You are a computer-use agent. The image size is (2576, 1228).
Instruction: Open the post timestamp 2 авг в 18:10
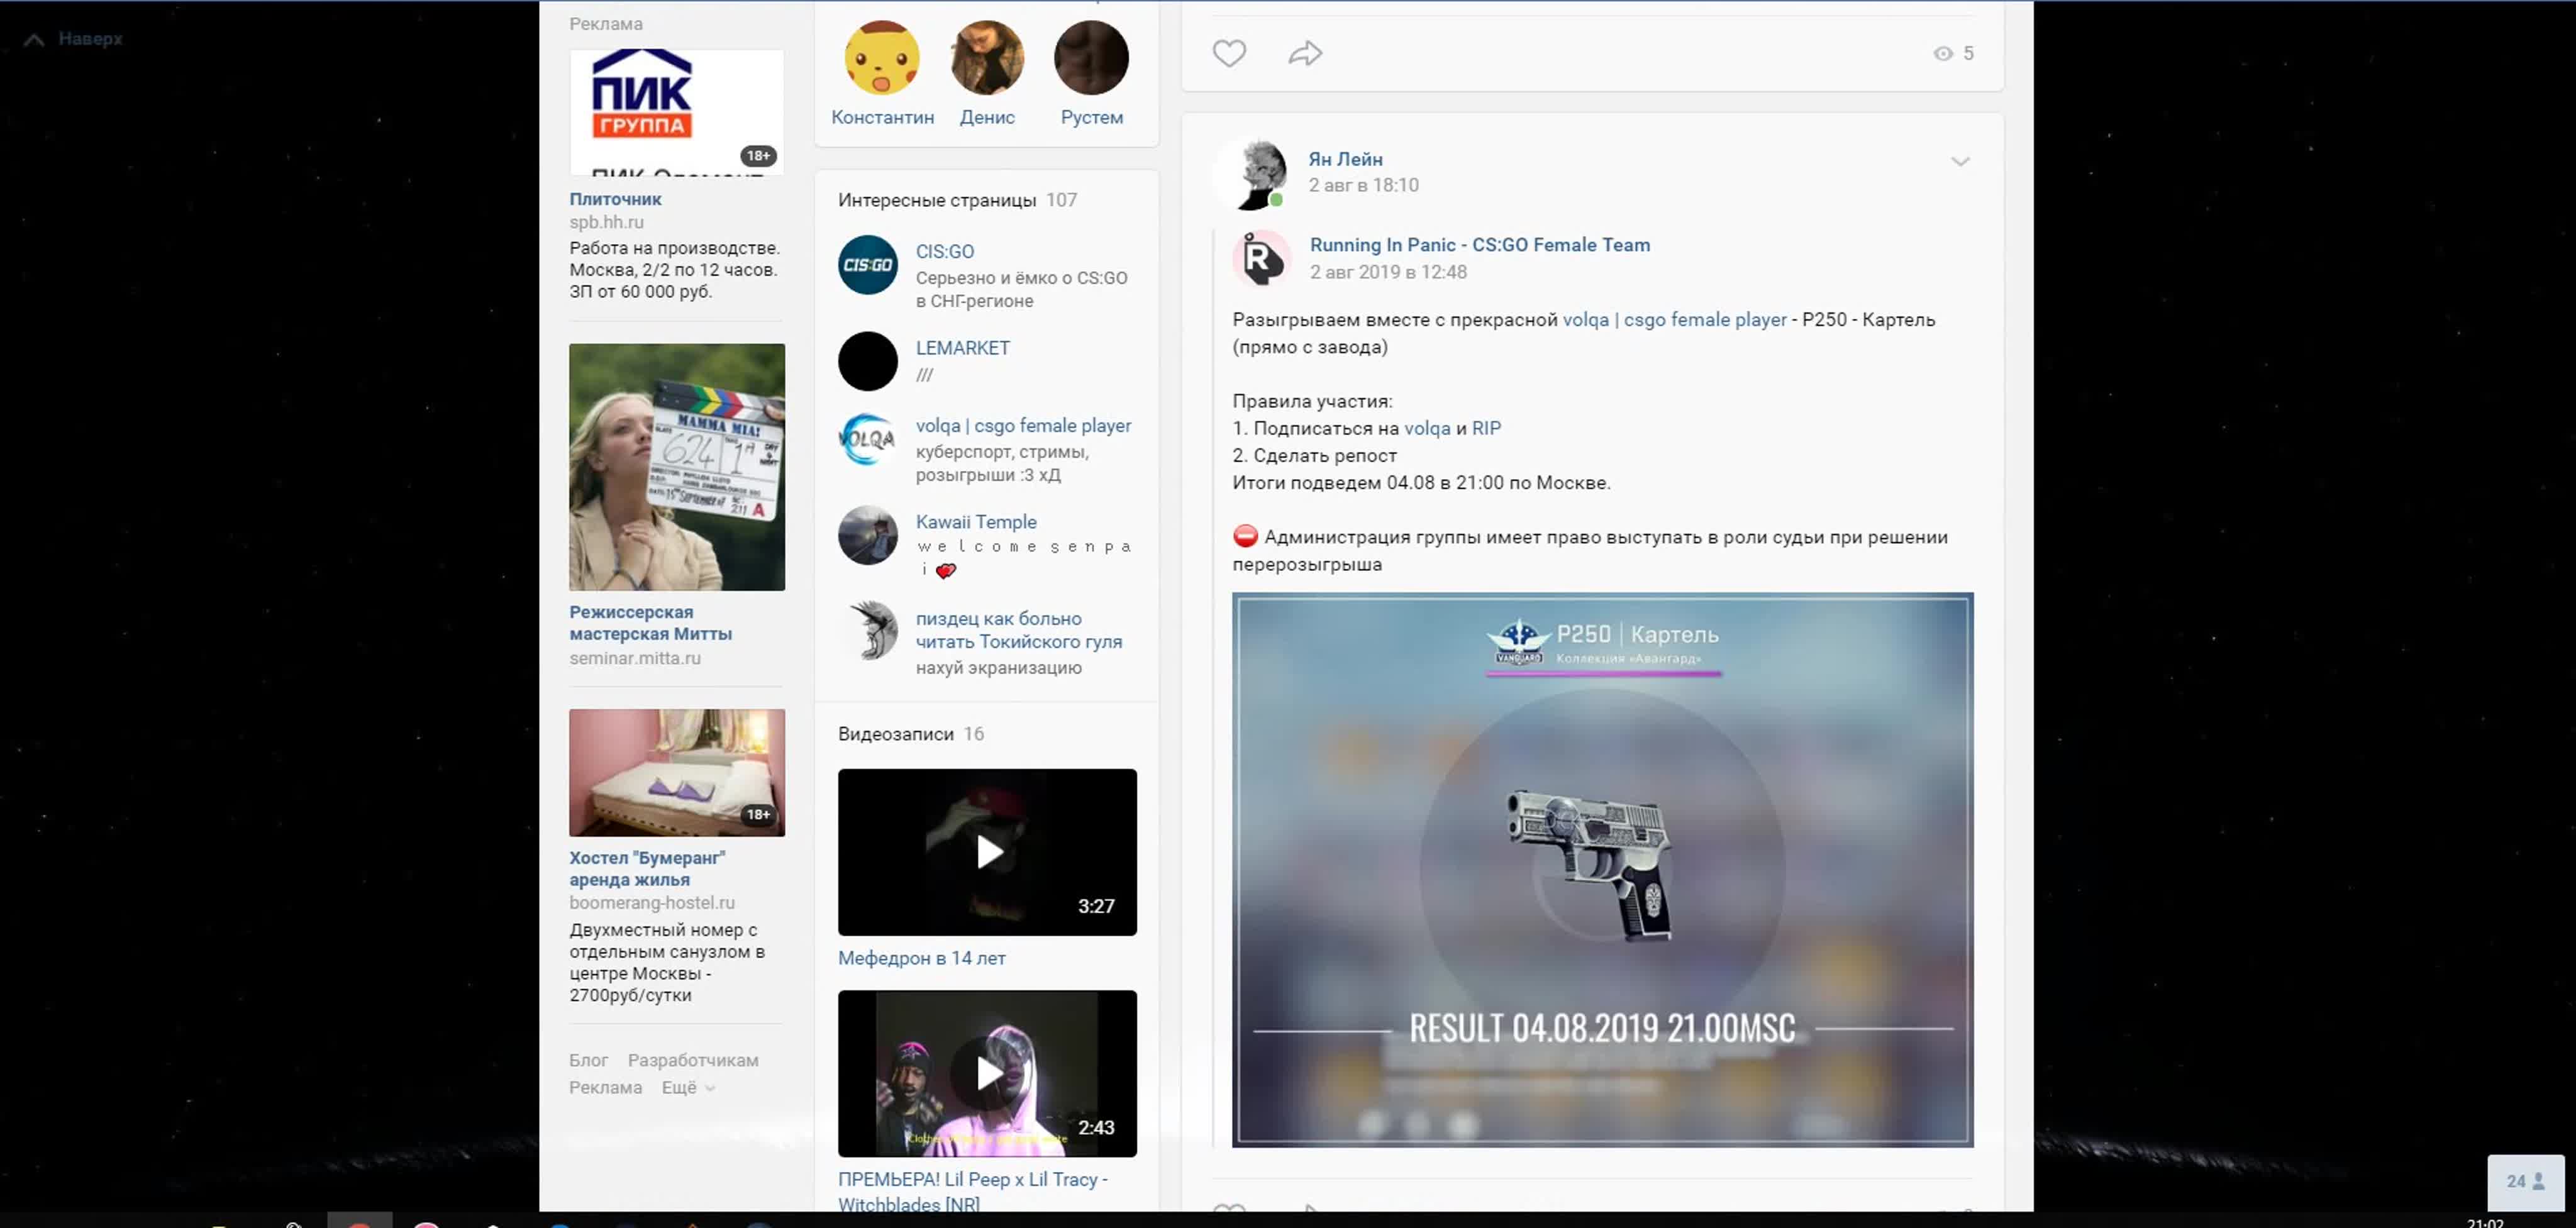click(1364, 185)
